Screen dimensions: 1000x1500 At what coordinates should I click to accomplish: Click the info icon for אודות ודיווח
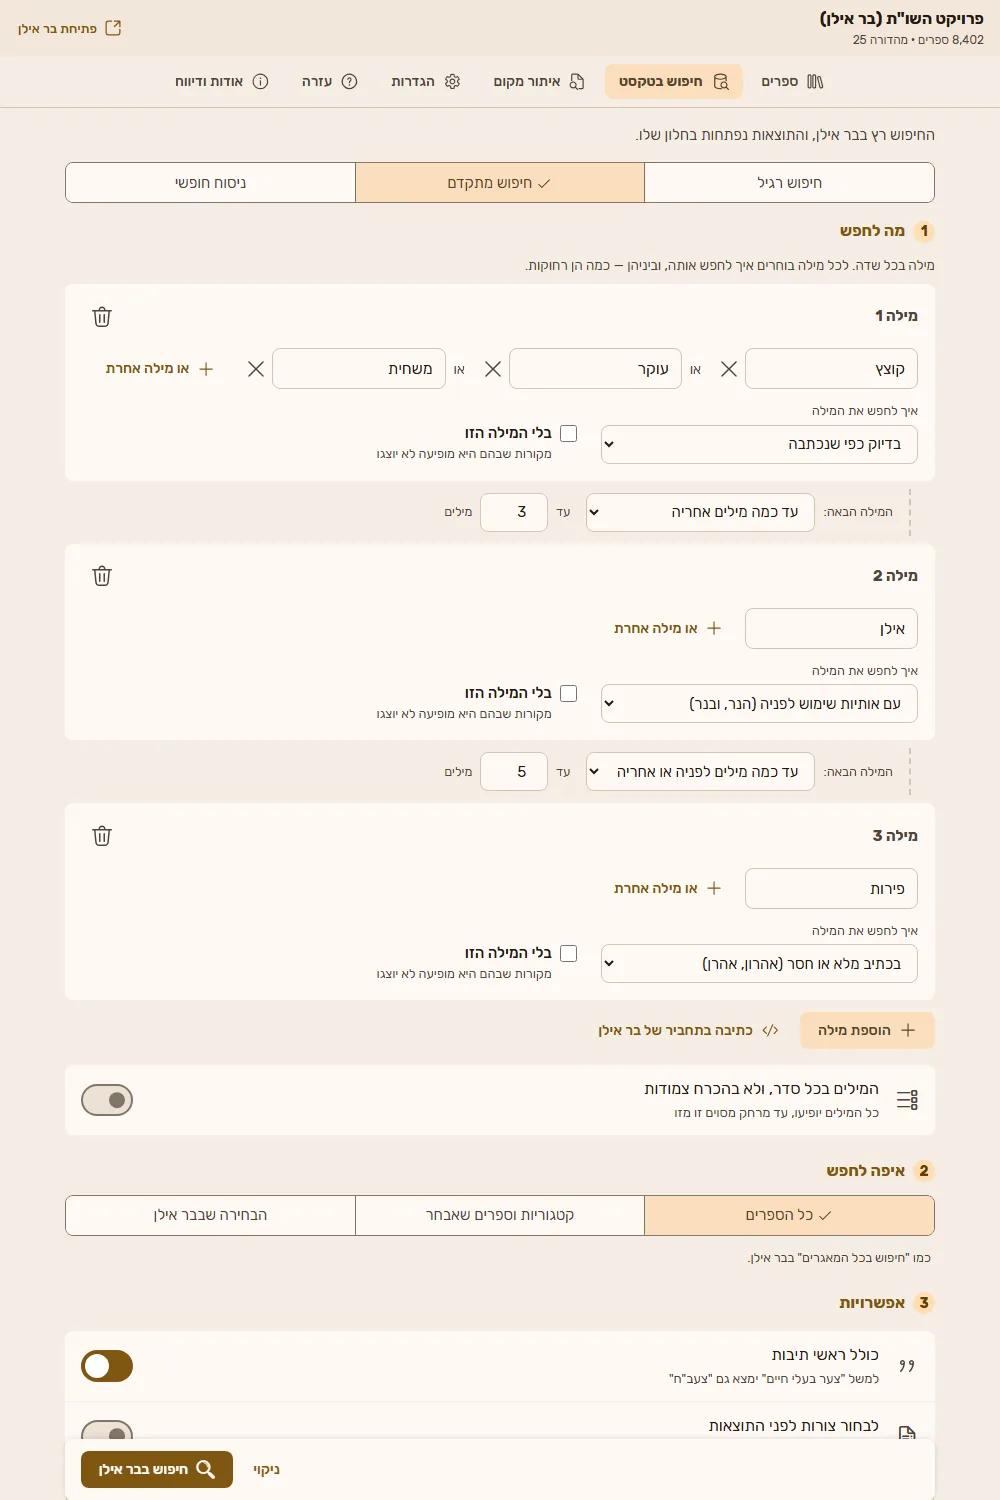260,82
